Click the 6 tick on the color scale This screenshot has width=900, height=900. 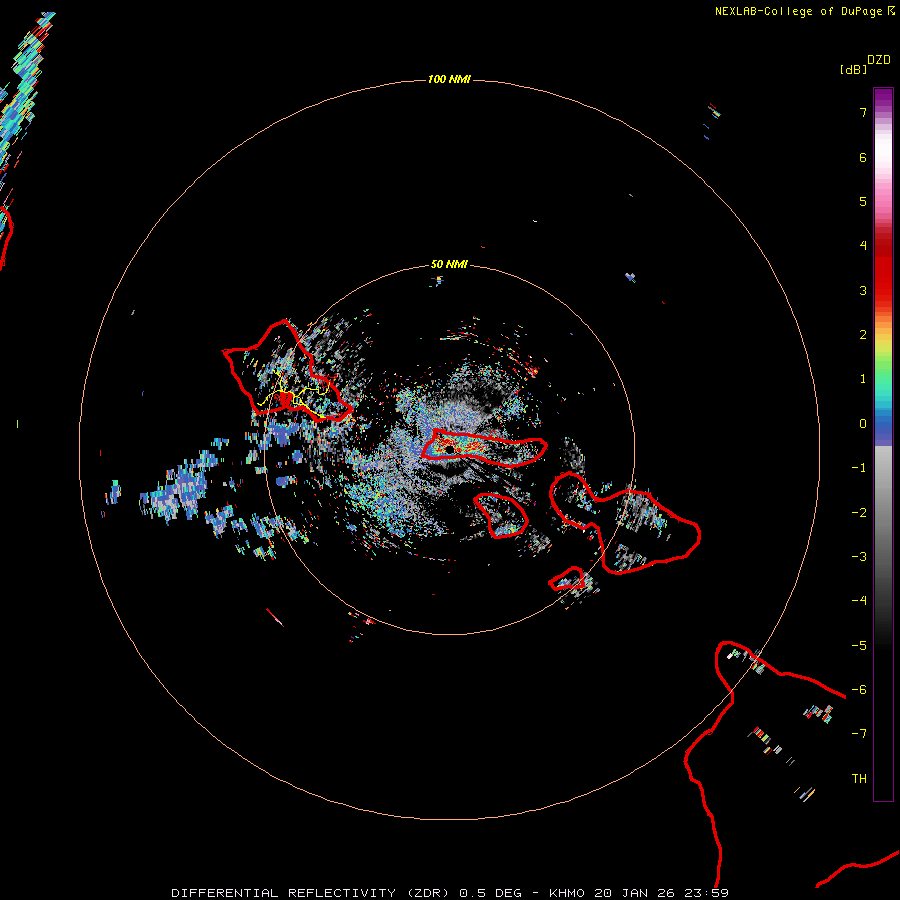pos(863,157)
